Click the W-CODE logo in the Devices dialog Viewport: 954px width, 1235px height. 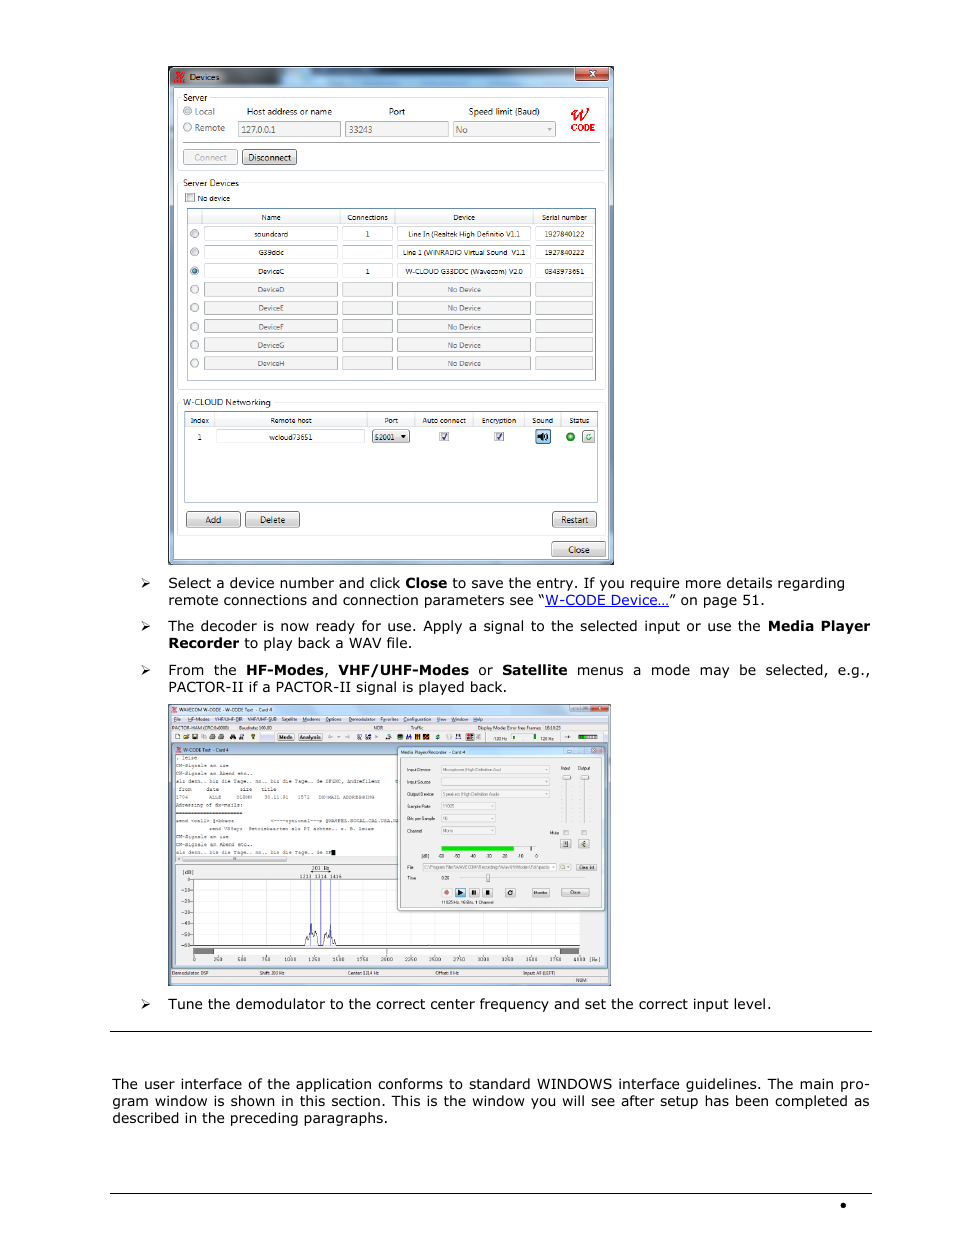[x=582, y=120]
